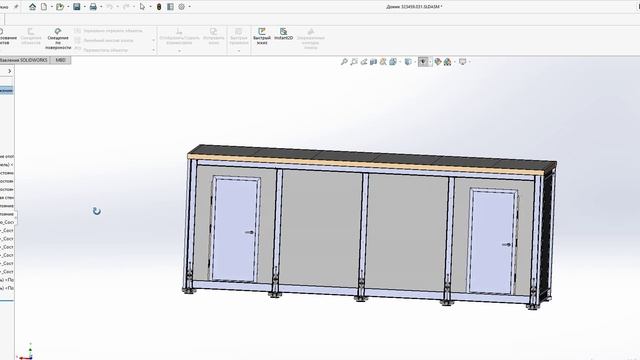Click the Undo arrow icon
The image size is (640, 360).
coord(109,7)
